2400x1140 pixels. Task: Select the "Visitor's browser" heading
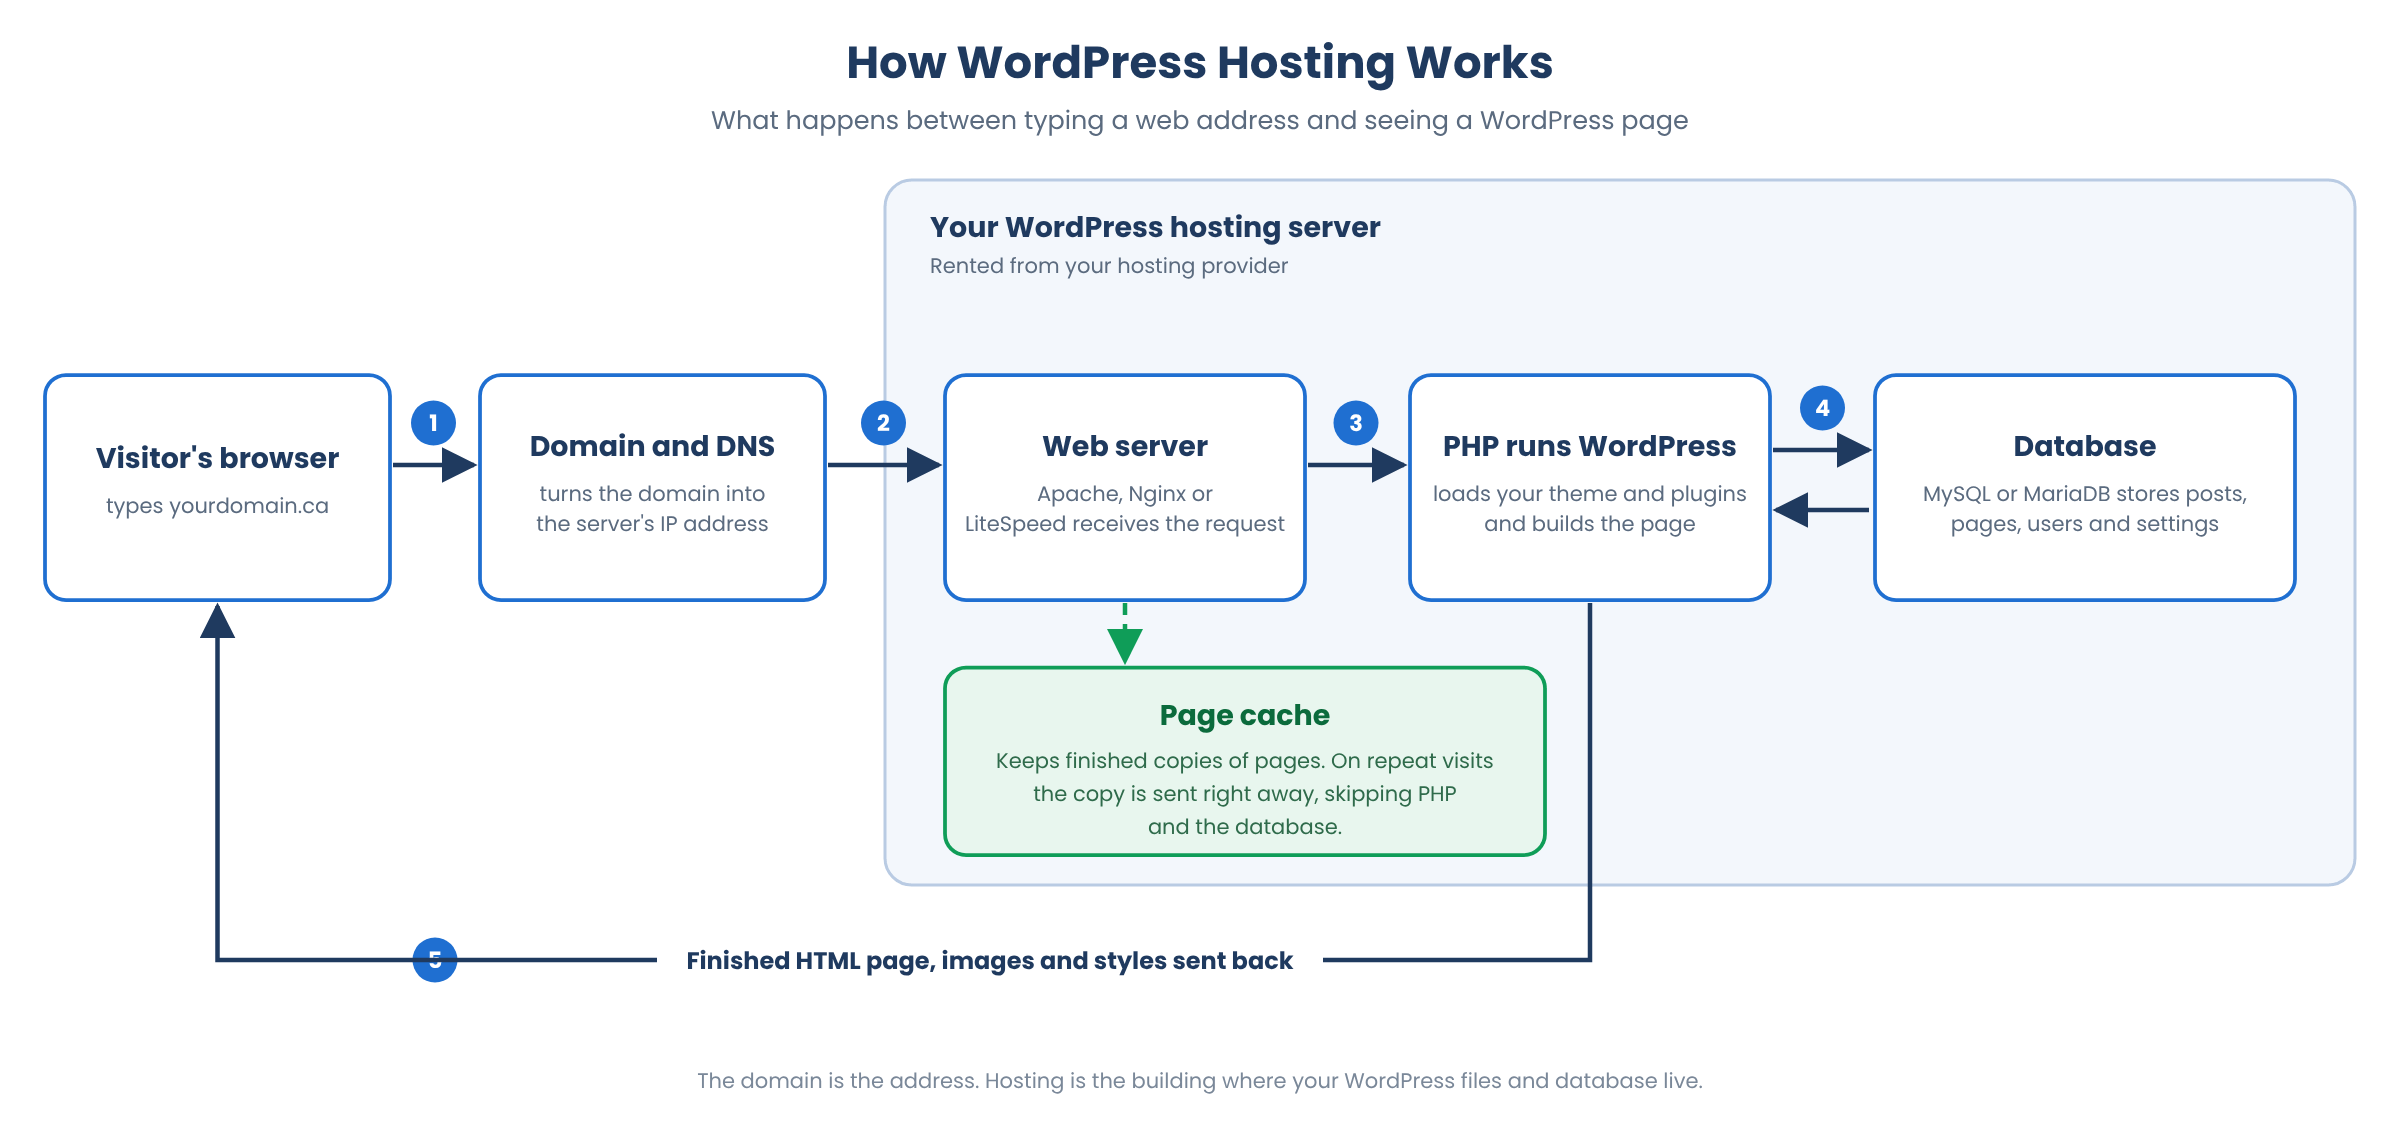click(217, 458)
